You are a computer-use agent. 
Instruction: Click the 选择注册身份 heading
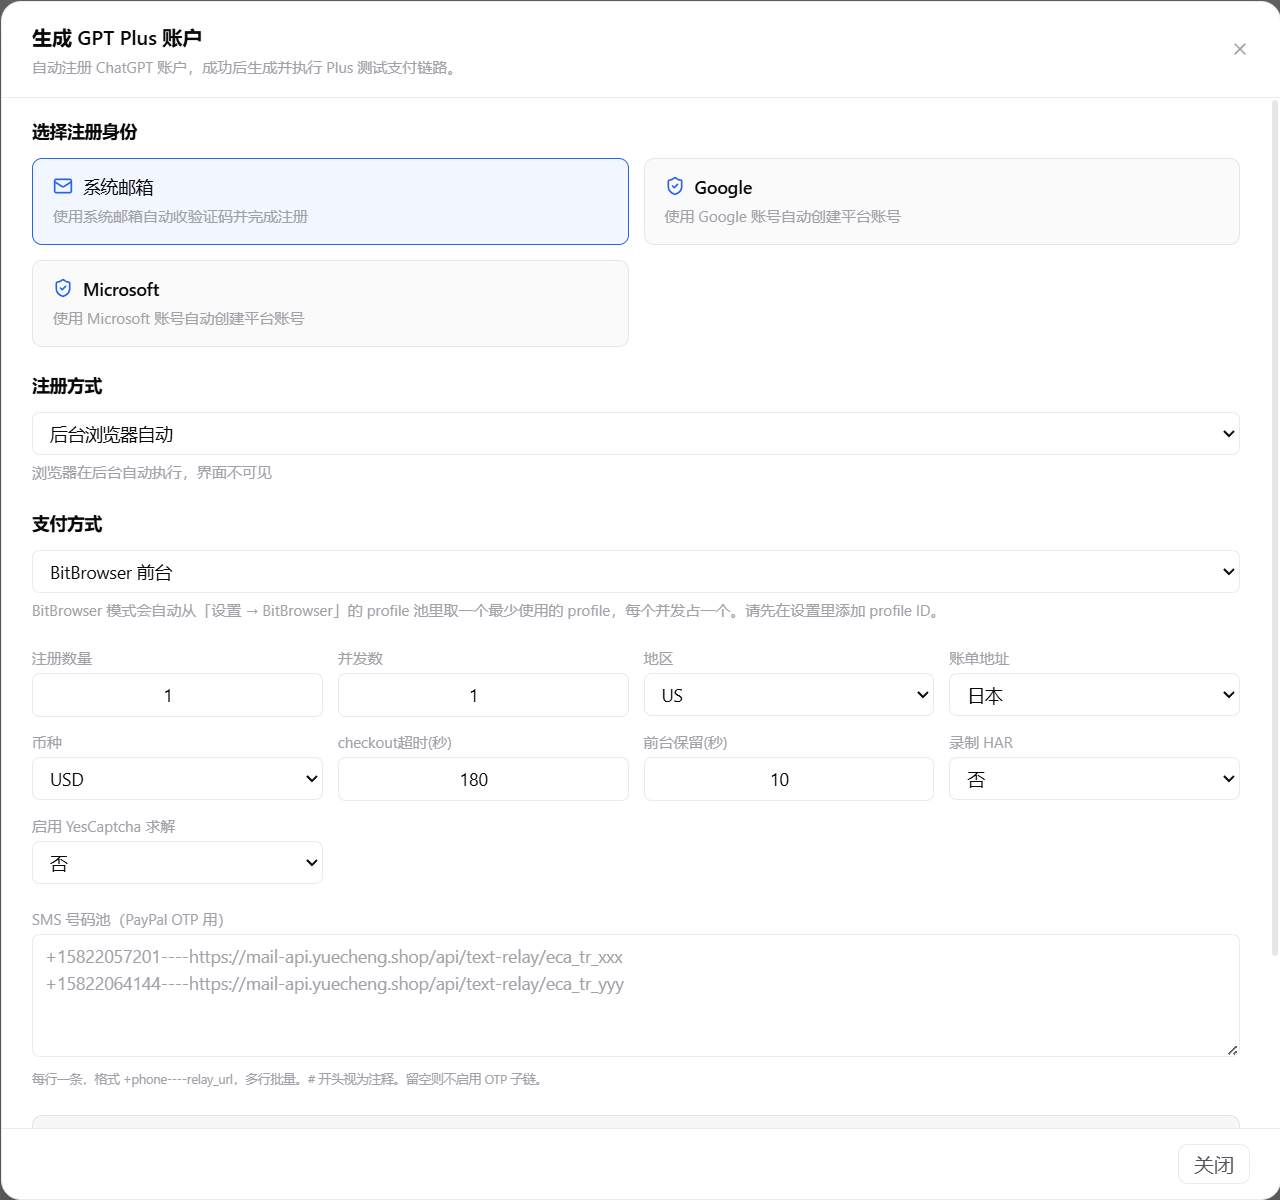[x=84, y=132]
